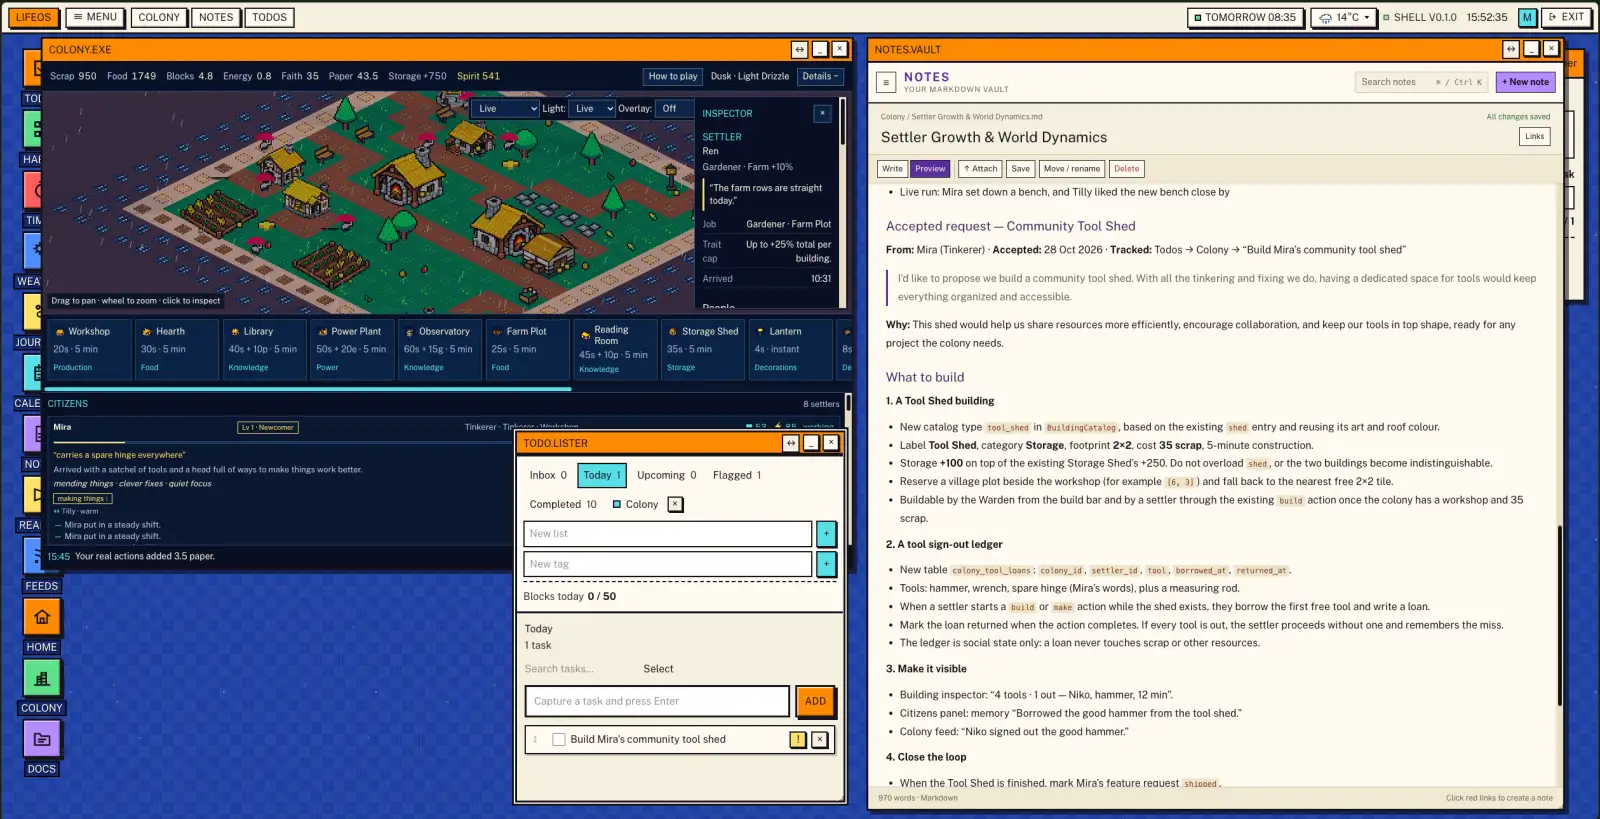Toggle width of the Todo.Lister window
The image size is (1600, 819).
[x=791, y=443]
